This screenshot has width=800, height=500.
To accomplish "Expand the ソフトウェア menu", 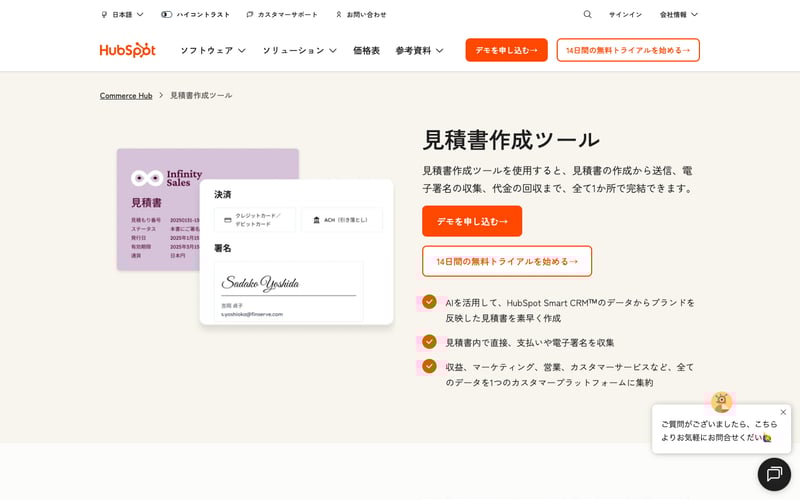I will tap(213, 51).
